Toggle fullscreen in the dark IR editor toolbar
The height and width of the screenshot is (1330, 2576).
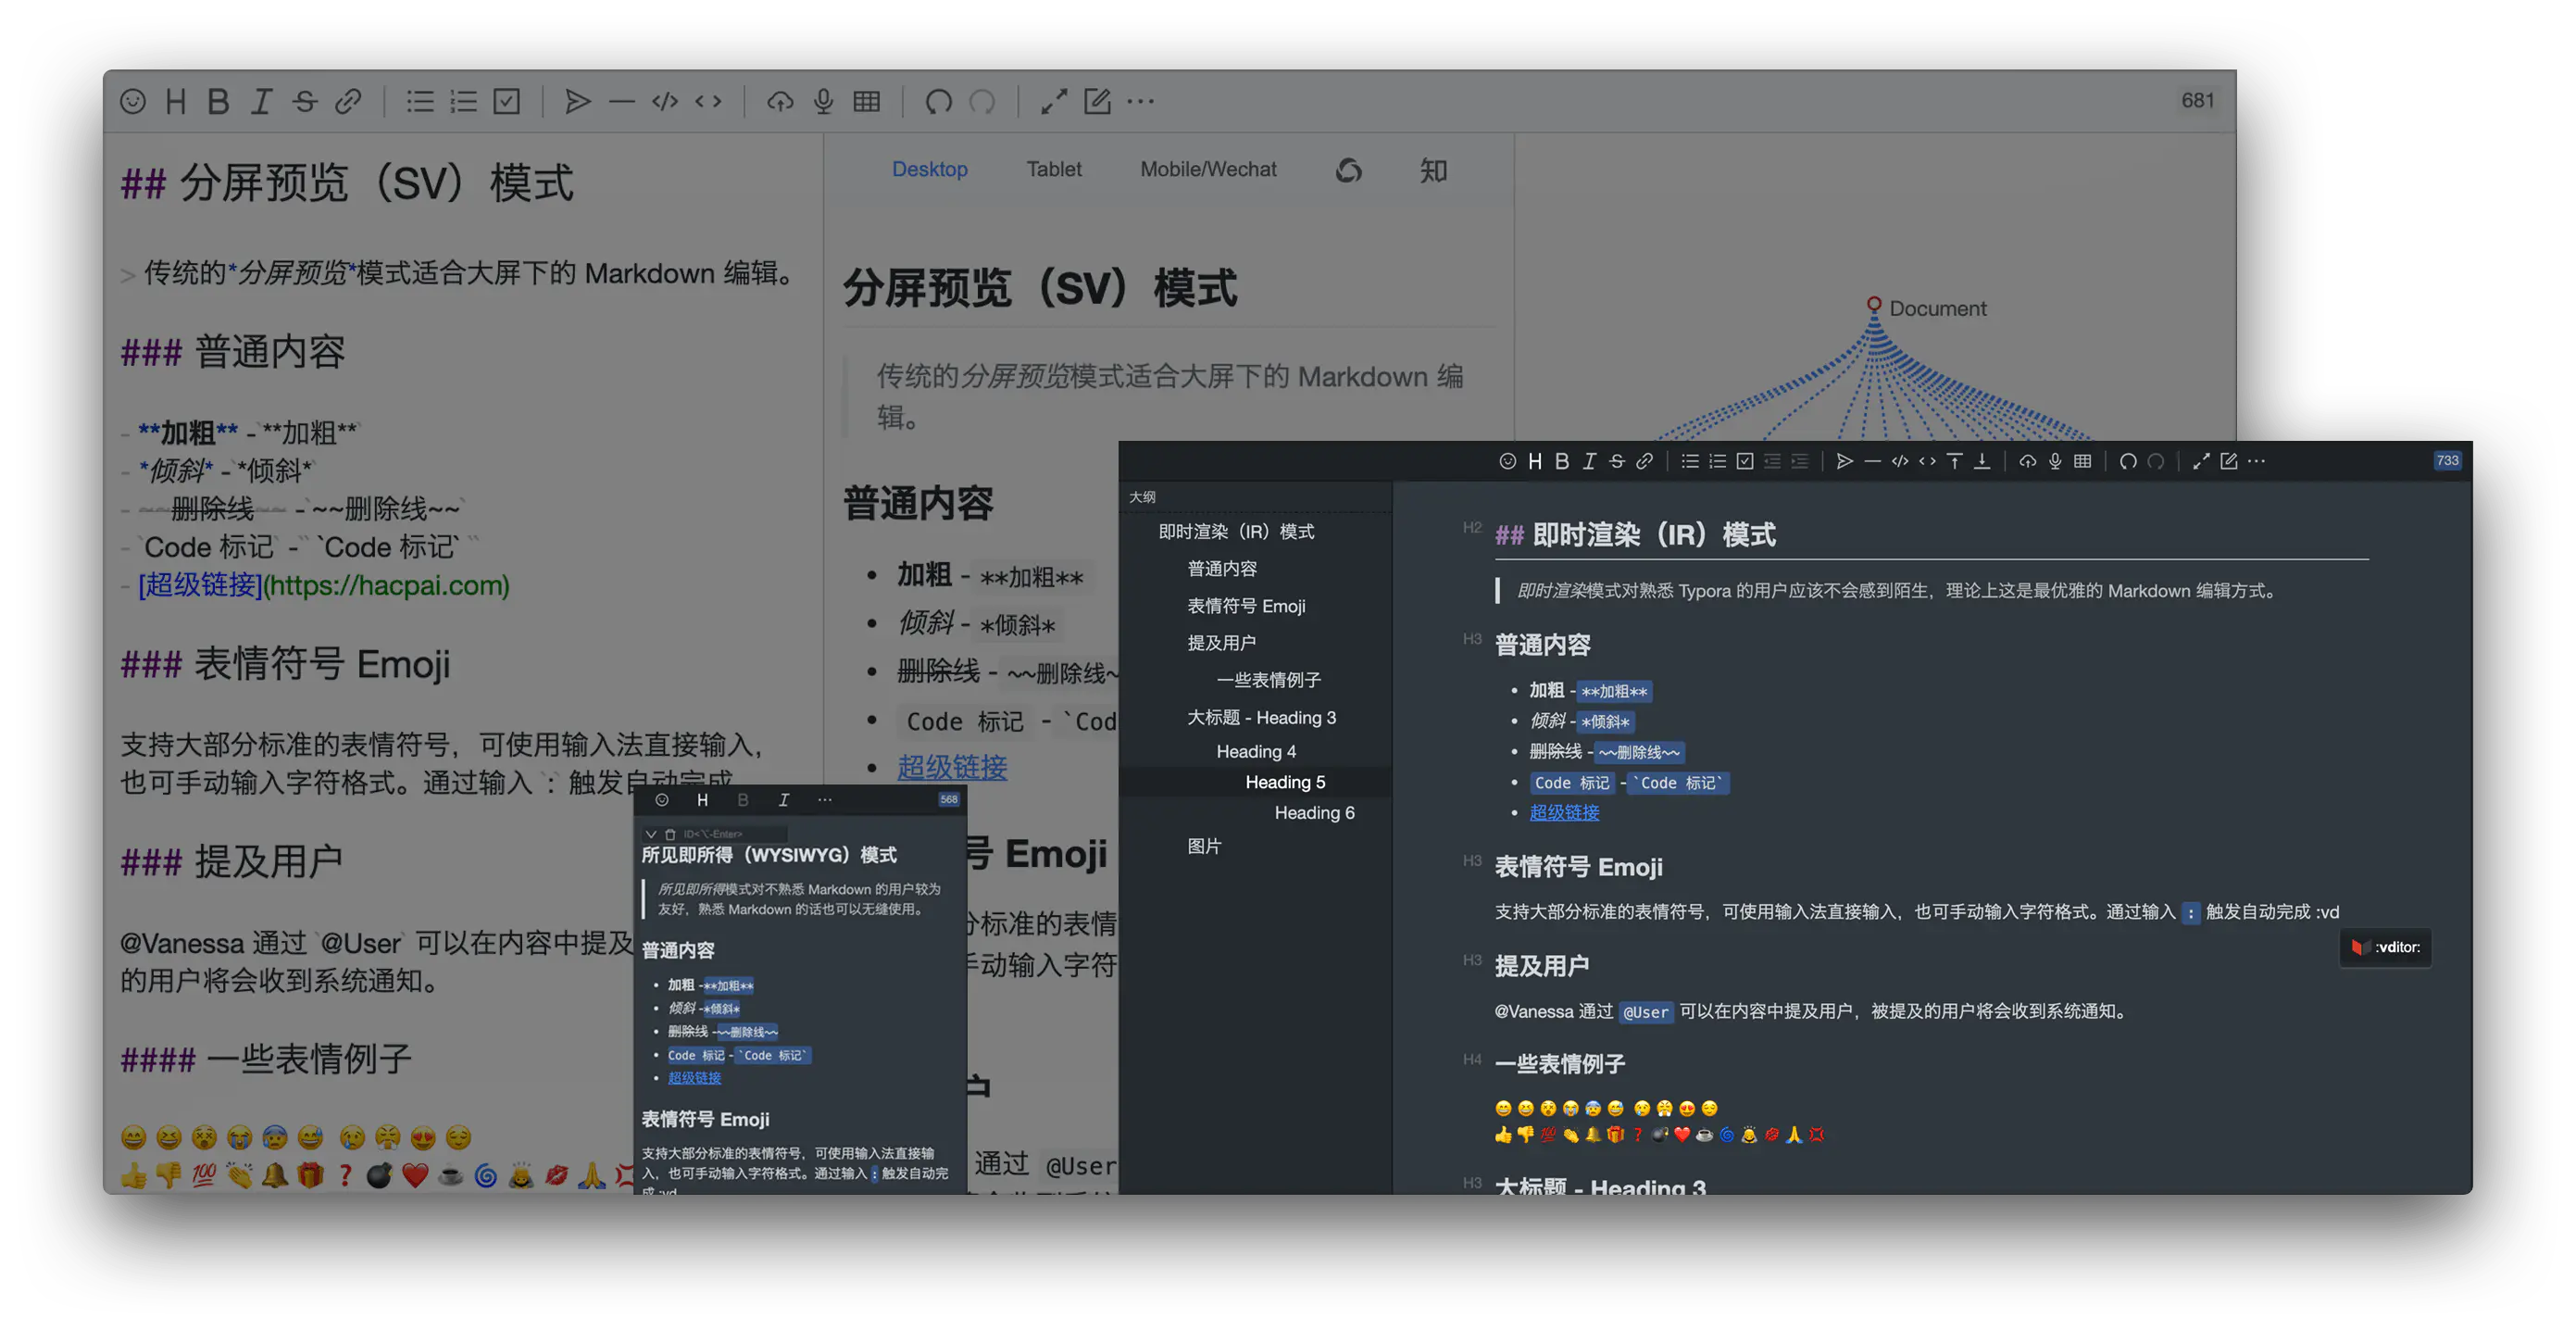pos(2201,461)
